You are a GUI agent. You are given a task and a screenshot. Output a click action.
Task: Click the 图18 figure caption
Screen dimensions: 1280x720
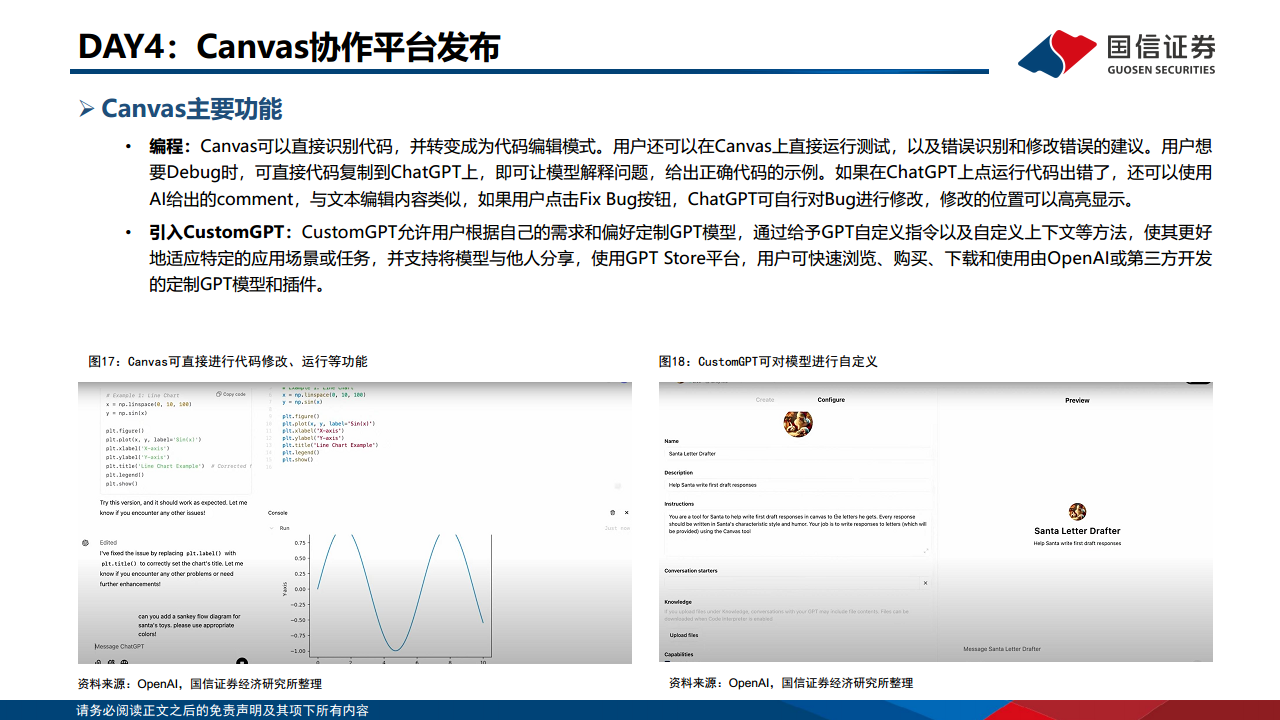click(x=768, y=361)
